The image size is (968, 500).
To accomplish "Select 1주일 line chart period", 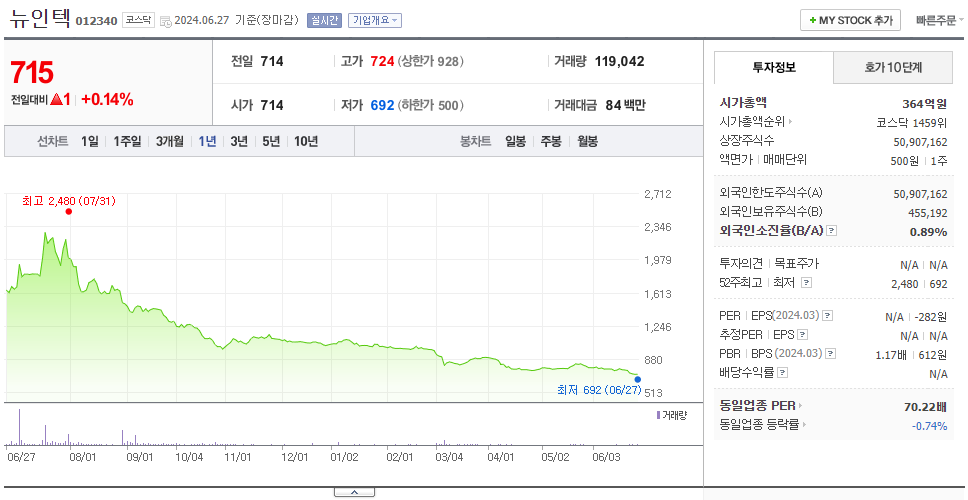I will [x=127, y=141].
